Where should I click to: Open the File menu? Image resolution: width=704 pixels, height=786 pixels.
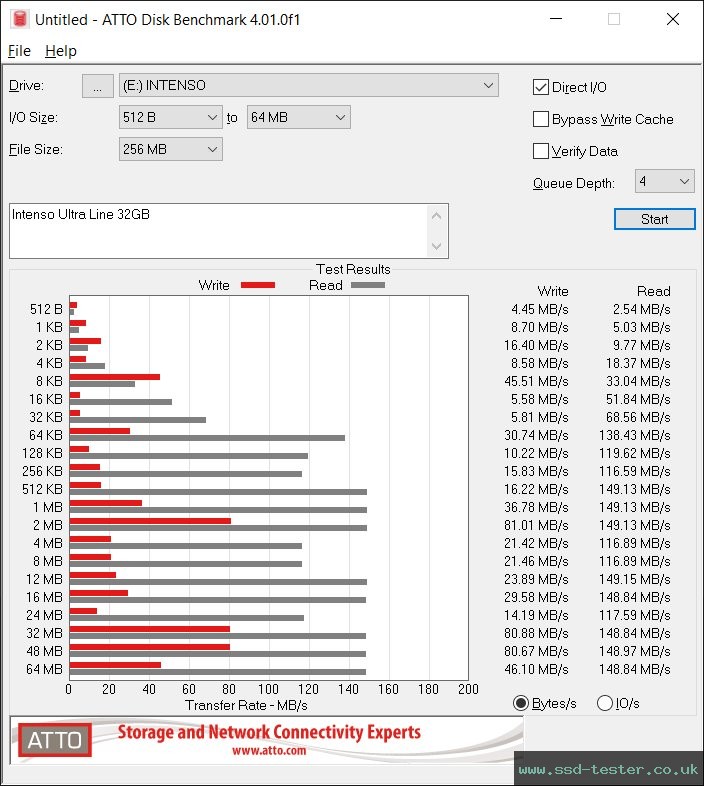[20, 51]
